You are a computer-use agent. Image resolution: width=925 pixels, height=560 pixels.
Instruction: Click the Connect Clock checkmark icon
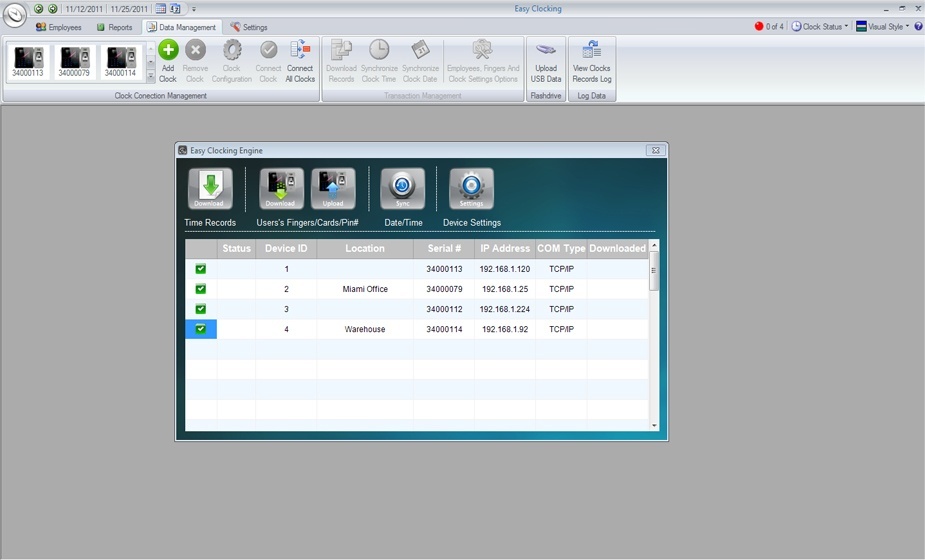tap(268, 50)
